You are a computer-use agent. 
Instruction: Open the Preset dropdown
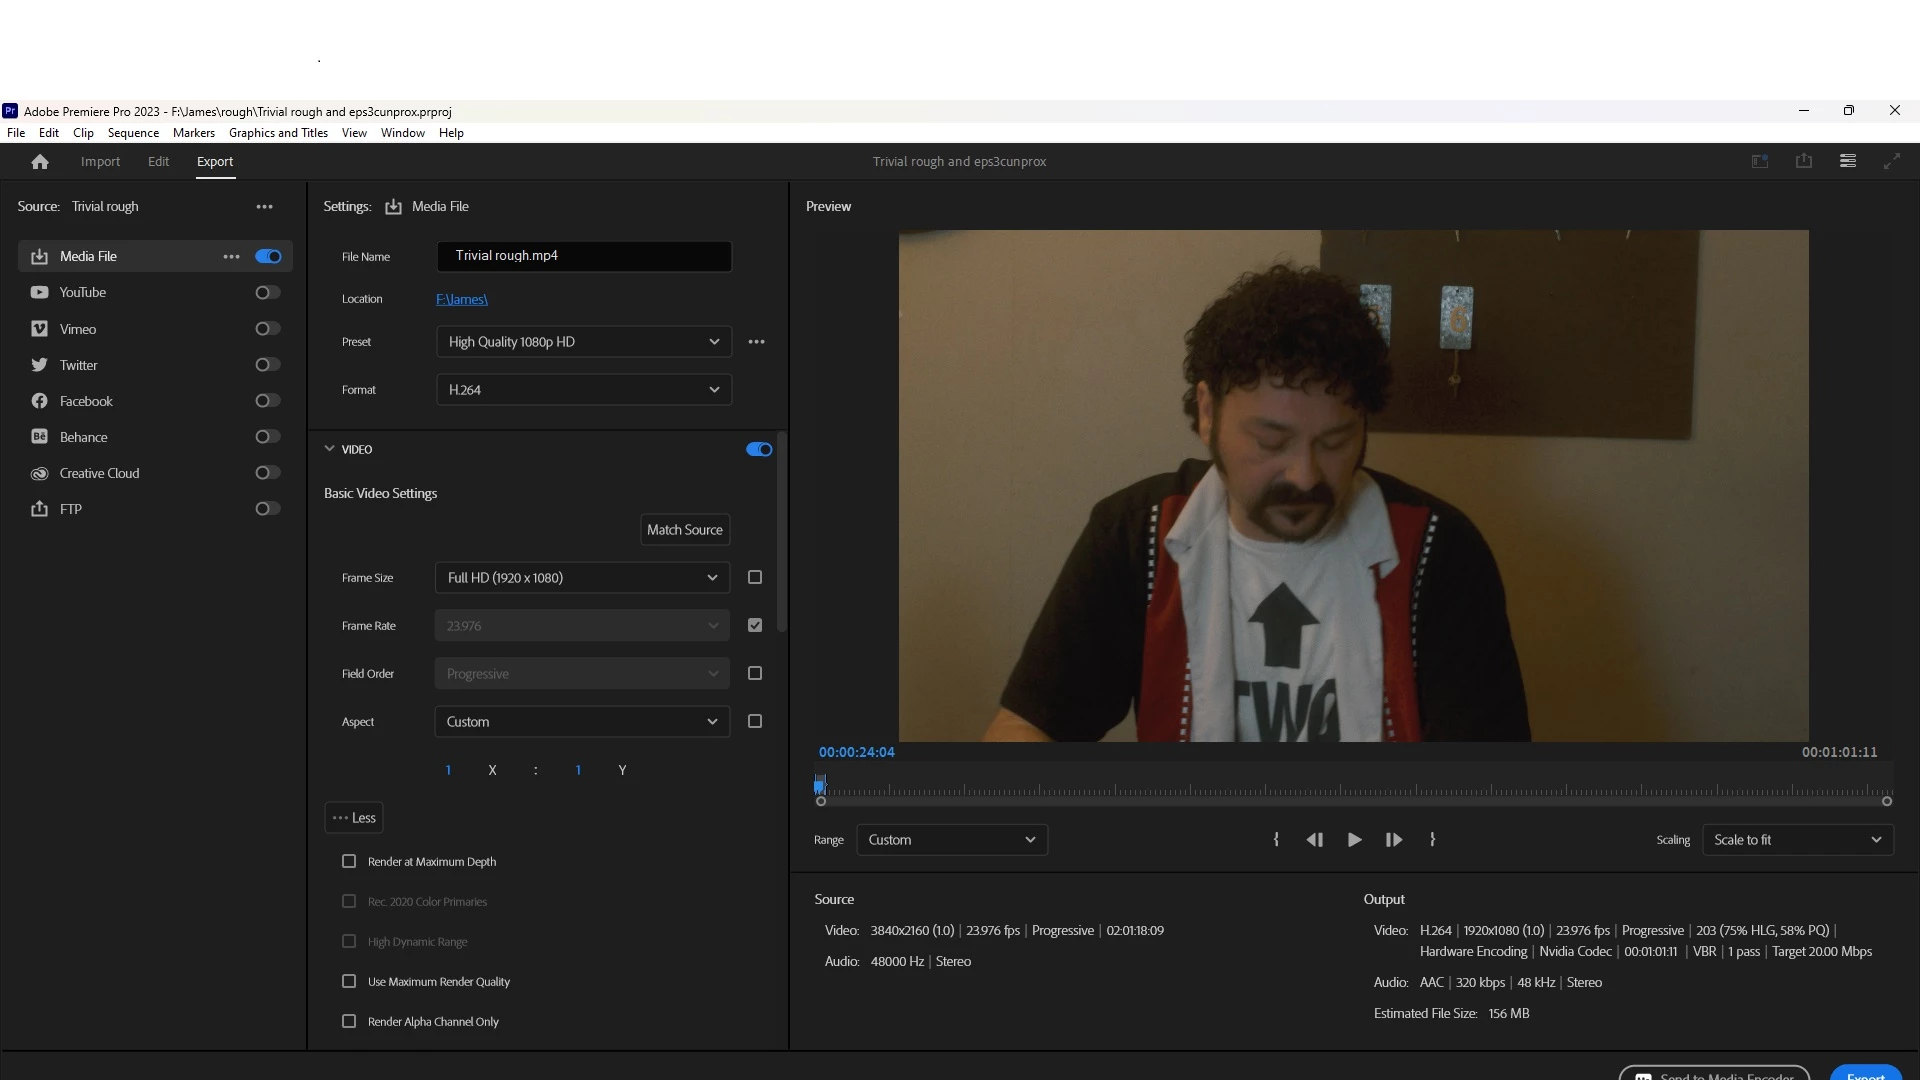click(x=583, y=342)
